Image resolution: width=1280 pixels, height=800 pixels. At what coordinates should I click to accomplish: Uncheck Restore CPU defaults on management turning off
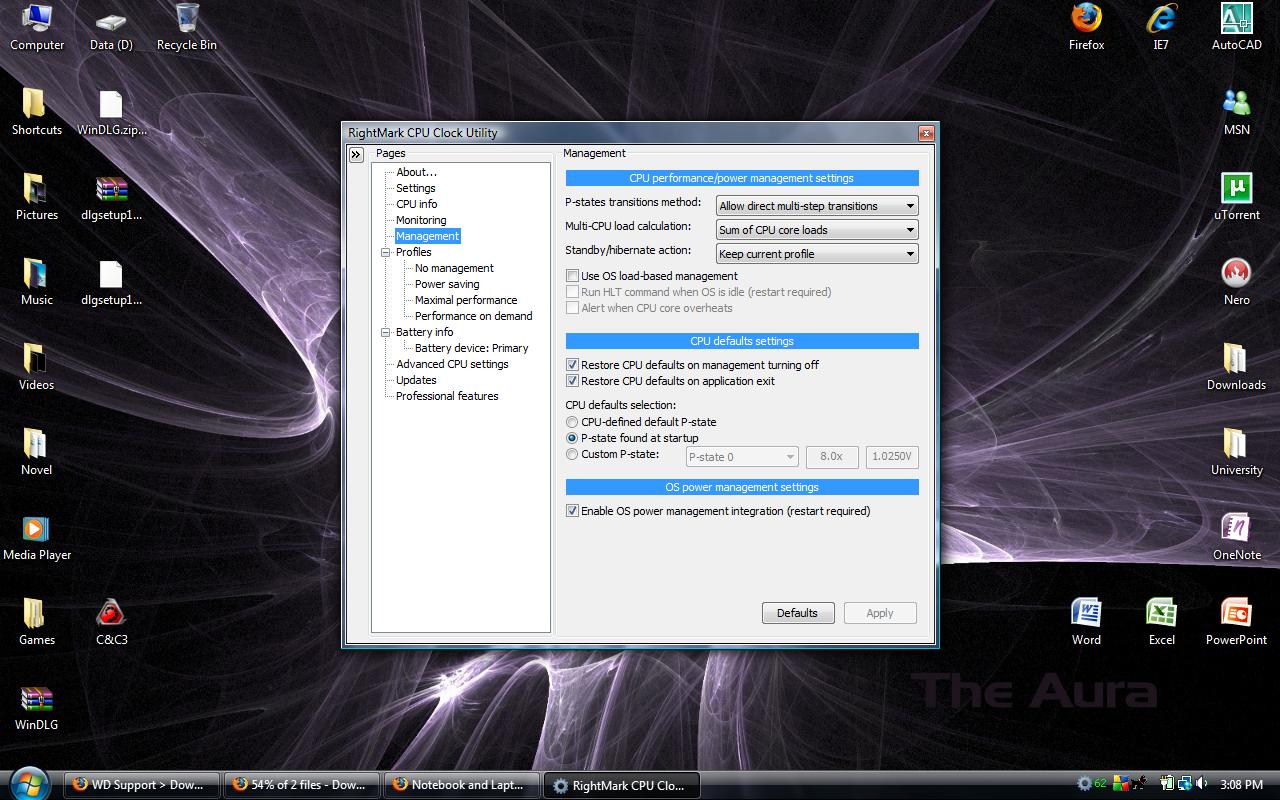[692, 365]
